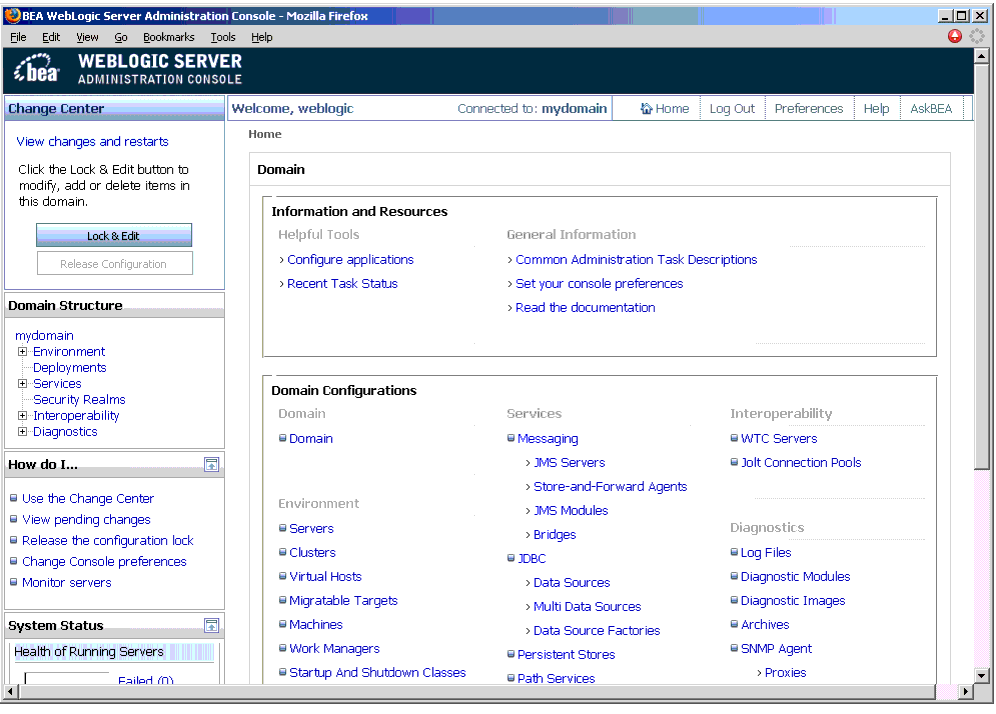Viewport: 996px width, 714px height.
Task: Select mydomain in Domain Structure tree
Action: click(x=44, y=335)
